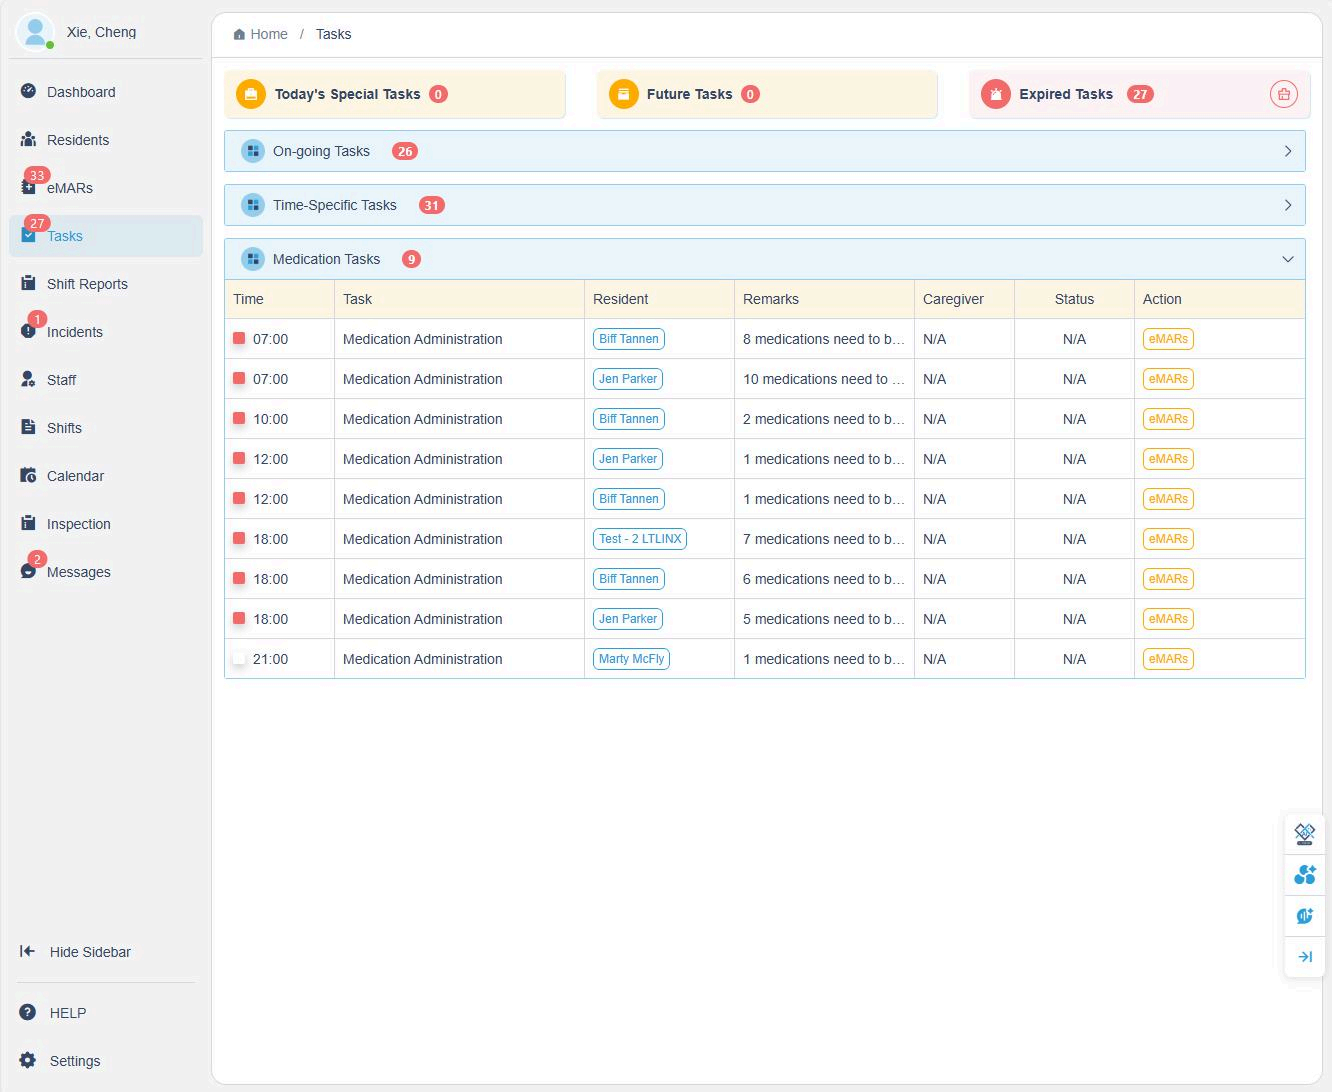1332x1092 pixels.
Task: Collapse floating panel with arrow icon
Action: point(1304,957)
